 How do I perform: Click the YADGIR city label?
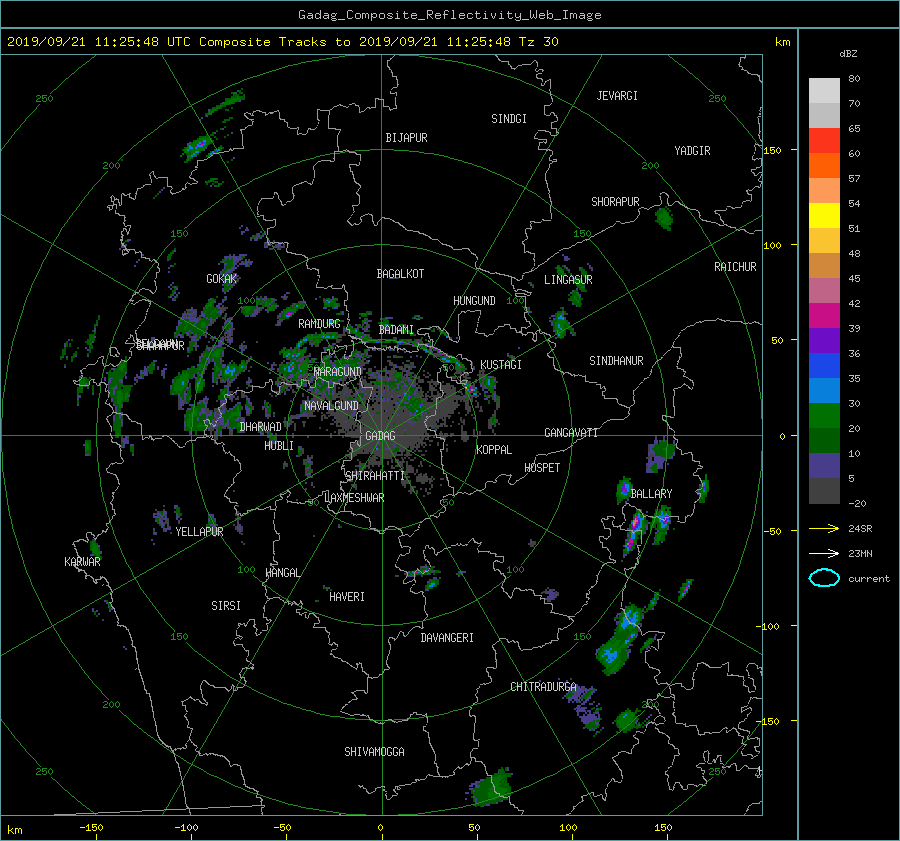pos(692,151)
